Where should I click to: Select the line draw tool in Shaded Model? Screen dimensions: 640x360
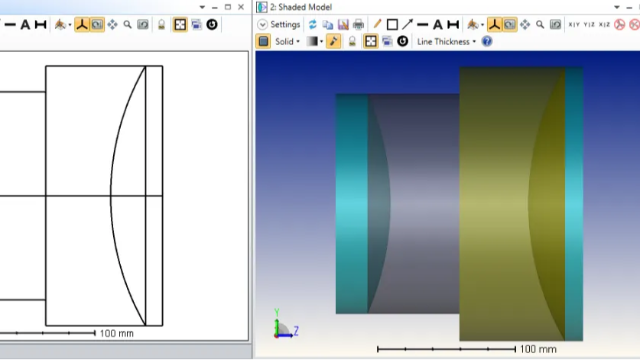[422, 24]
